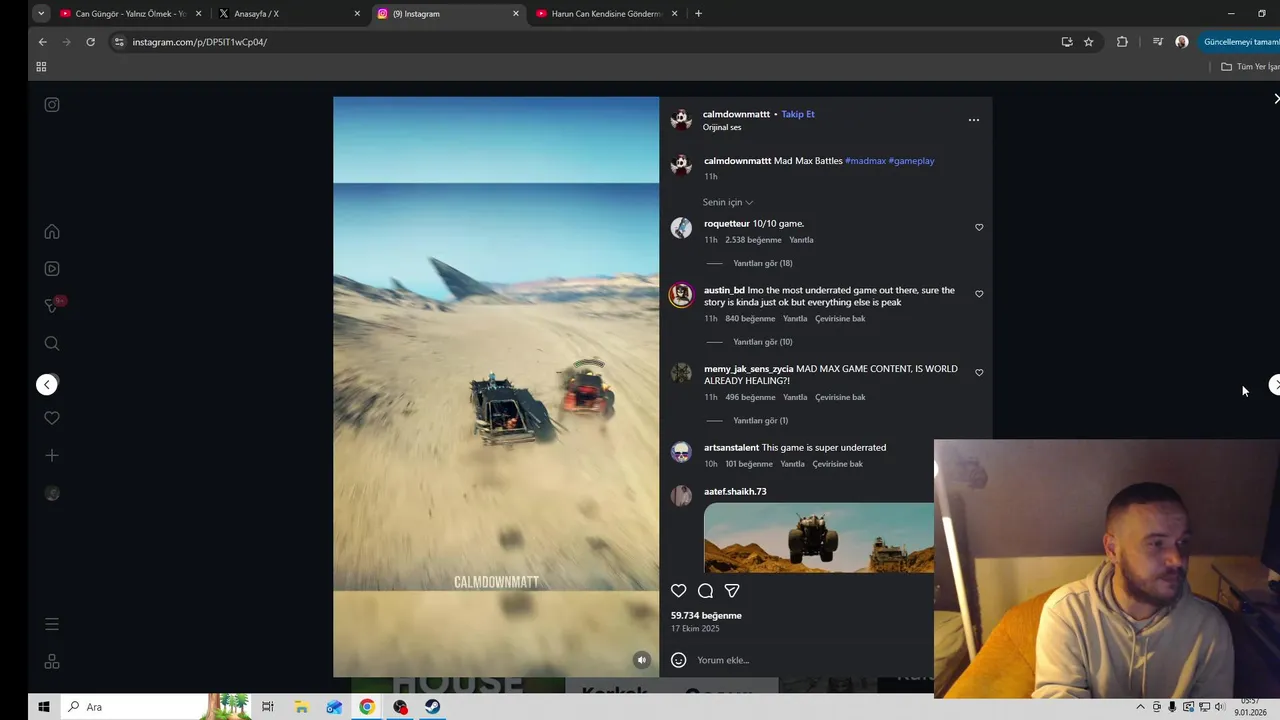Open 'Senin için' comment sort dropdown

pyautogui.click(x=728, y=202)
